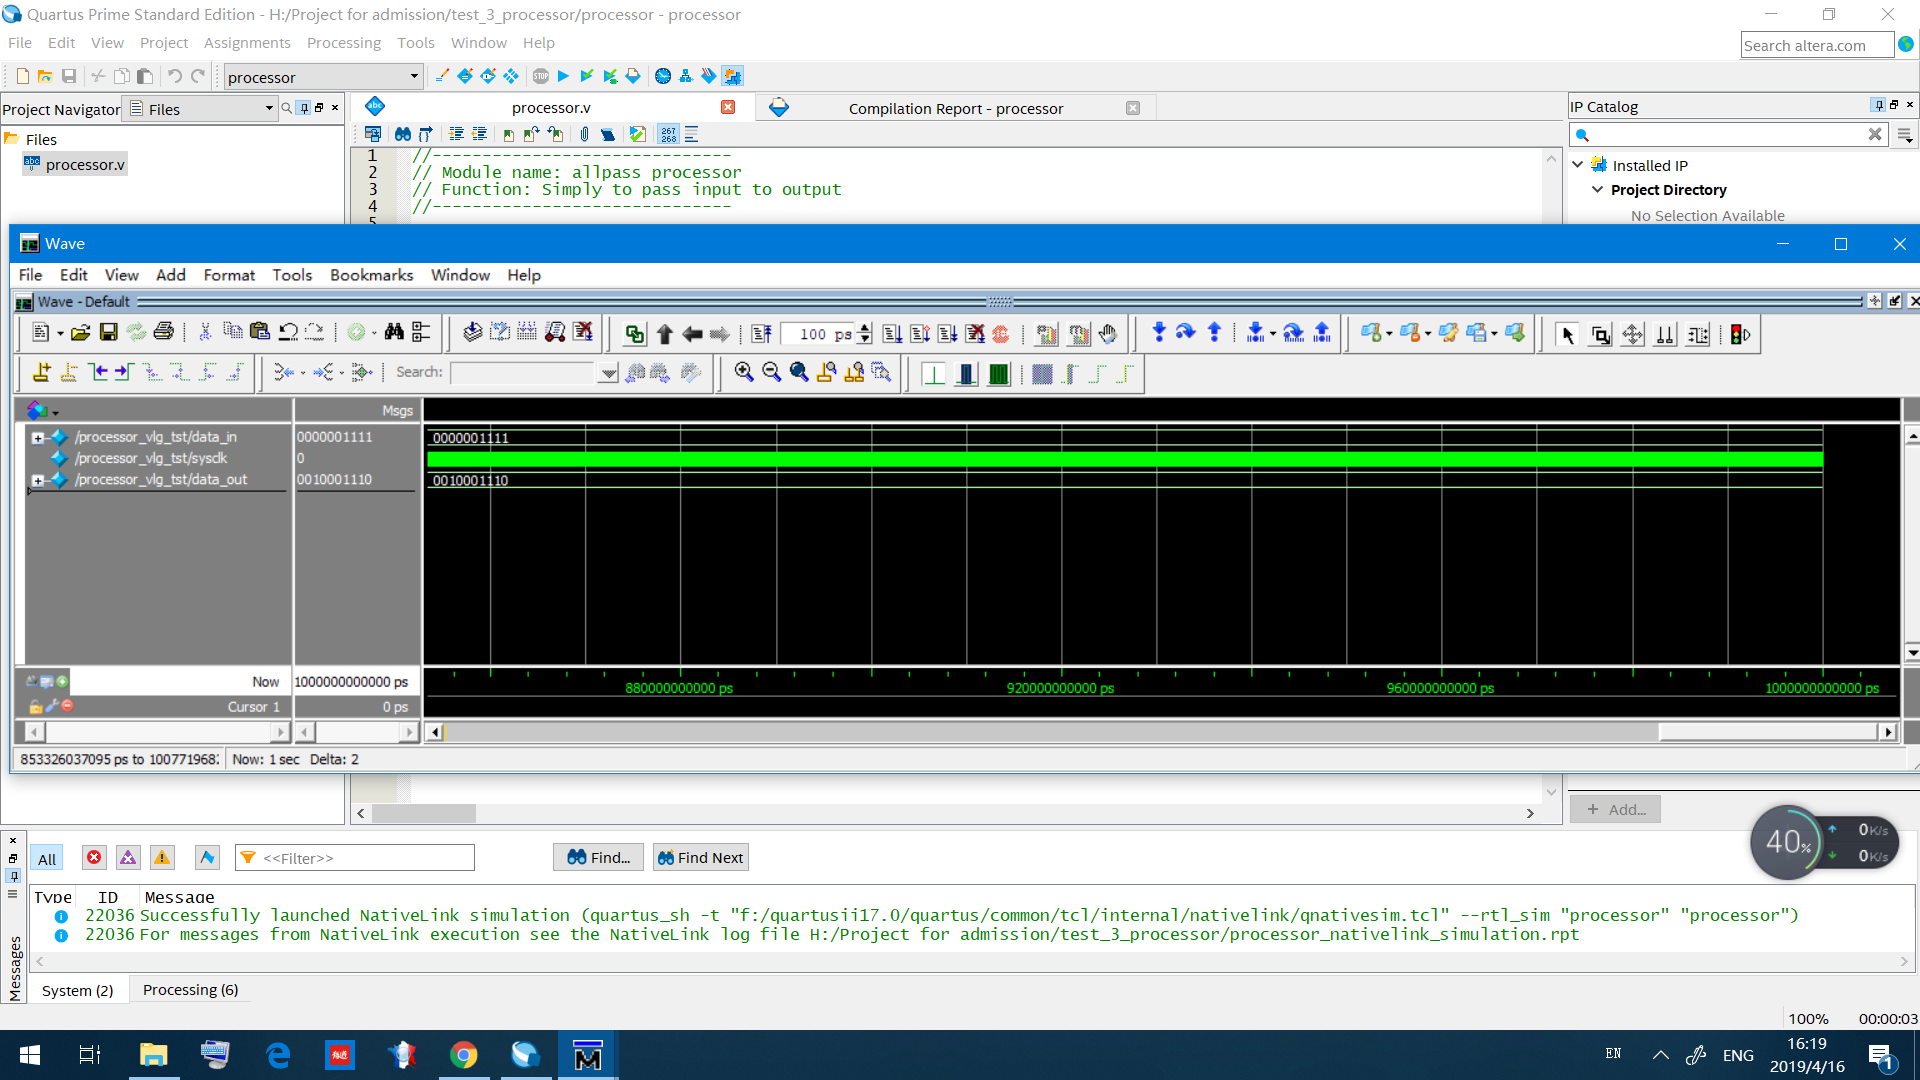This screenshot has height=1080, width=1920.
Task: Select the arrow Select Mode tool
Action: point(1567,335)
